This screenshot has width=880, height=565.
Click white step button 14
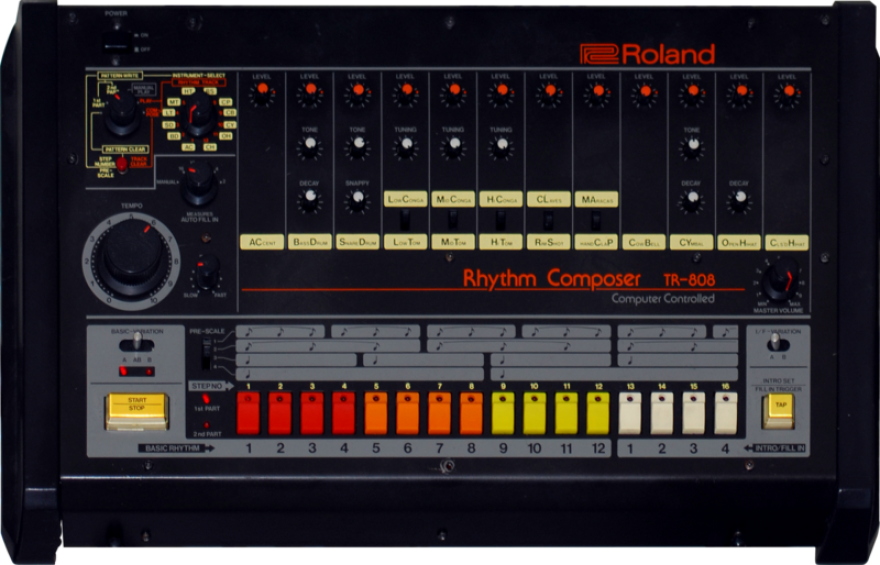[x=662, y=414]
